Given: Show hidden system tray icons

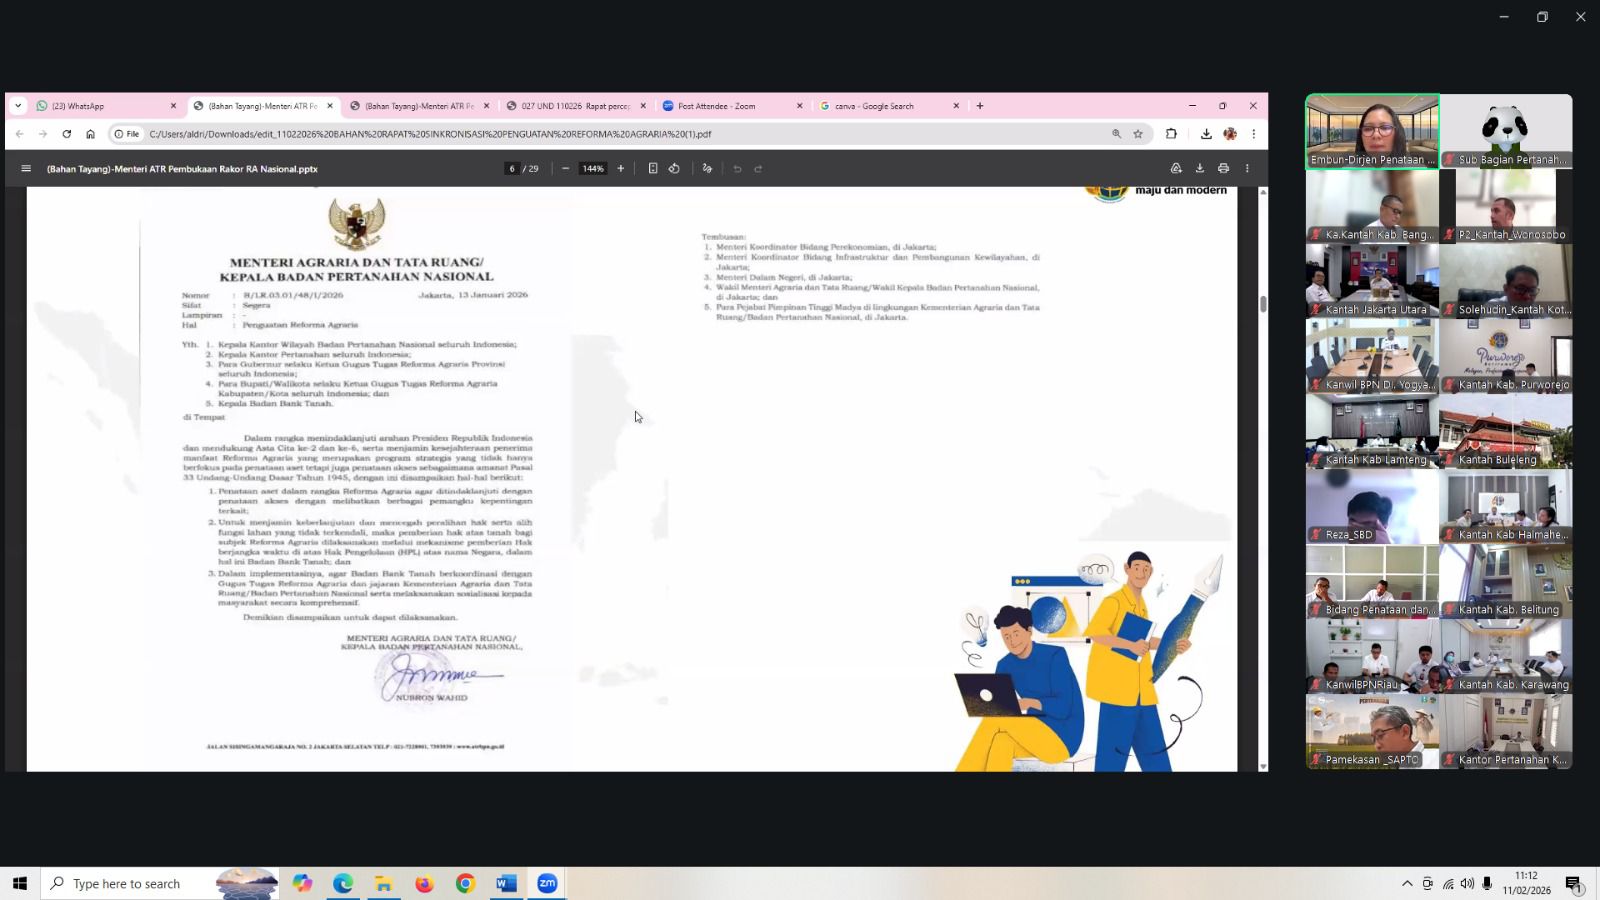Looking at the screenshot, I should [1407, 884].
